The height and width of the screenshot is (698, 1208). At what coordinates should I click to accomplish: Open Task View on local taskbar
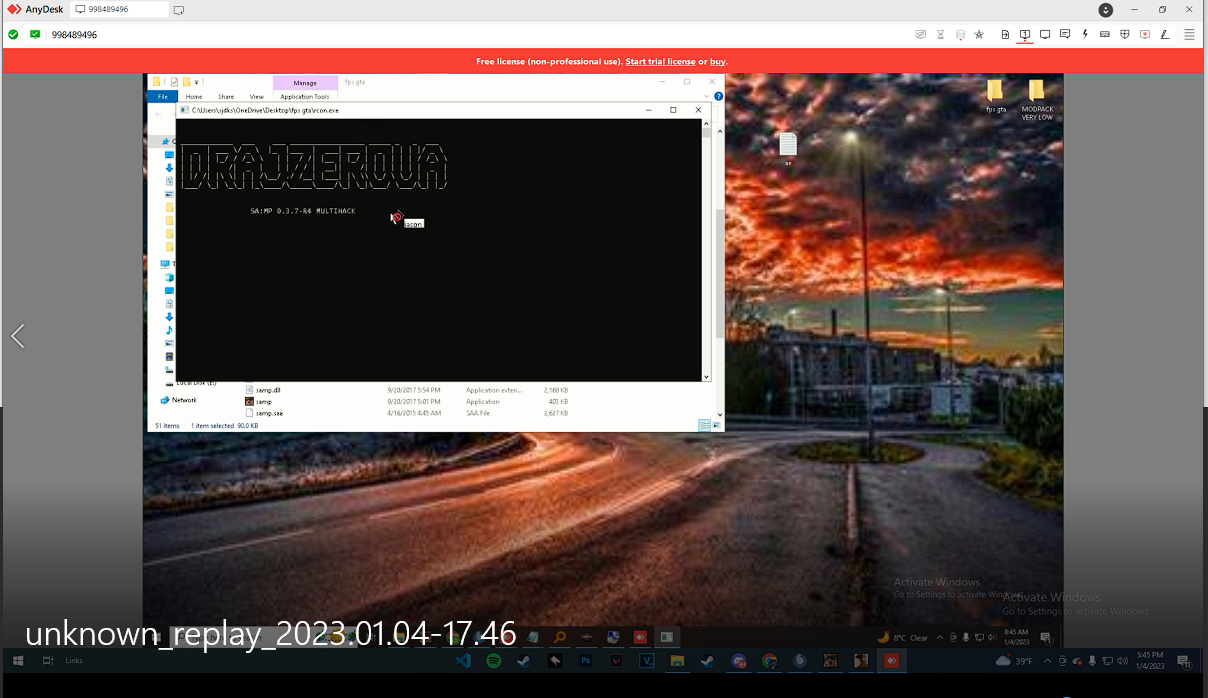tap(48, 661)
